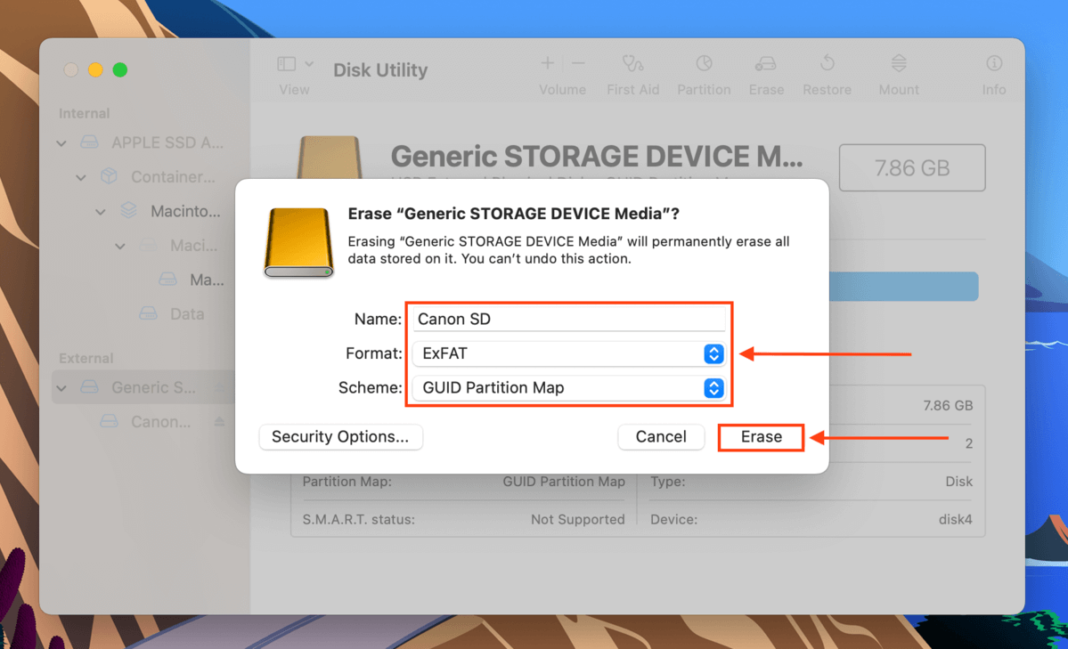
Task: Cancel the erase dialog
Action: 660,437
